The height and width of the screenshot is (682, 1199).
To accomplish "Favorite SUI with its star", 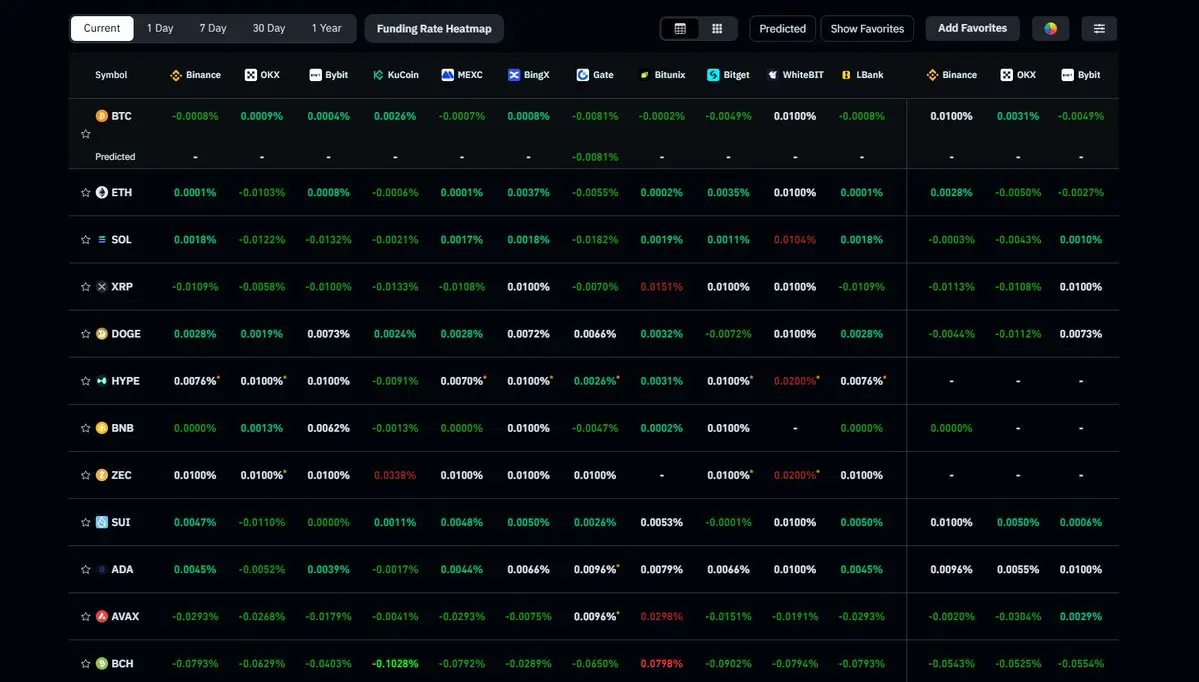I will (x=86, y=522).
